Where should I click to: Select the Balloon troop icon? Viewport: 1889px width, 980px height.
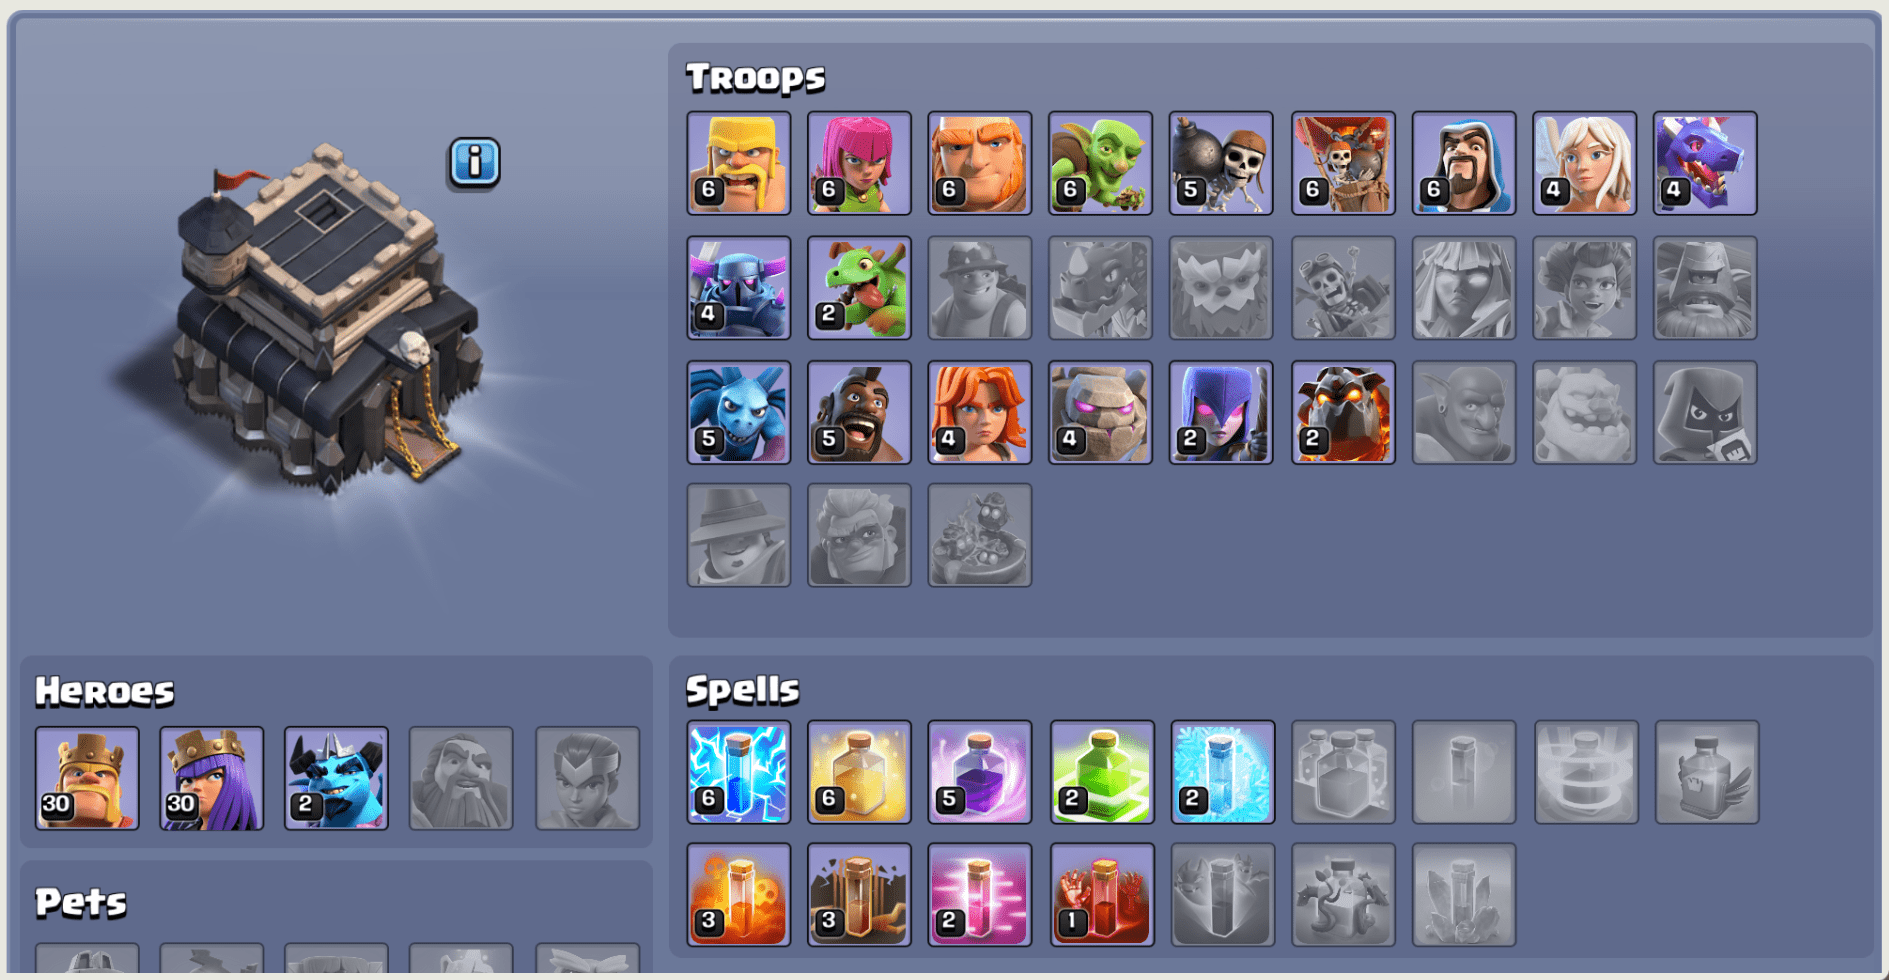[1343, 163]
